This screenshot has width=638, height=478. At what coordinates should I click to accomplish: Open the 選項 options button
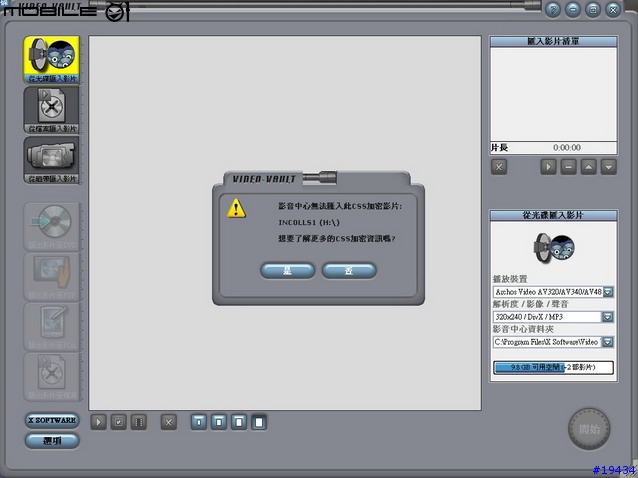click(52, 441)
